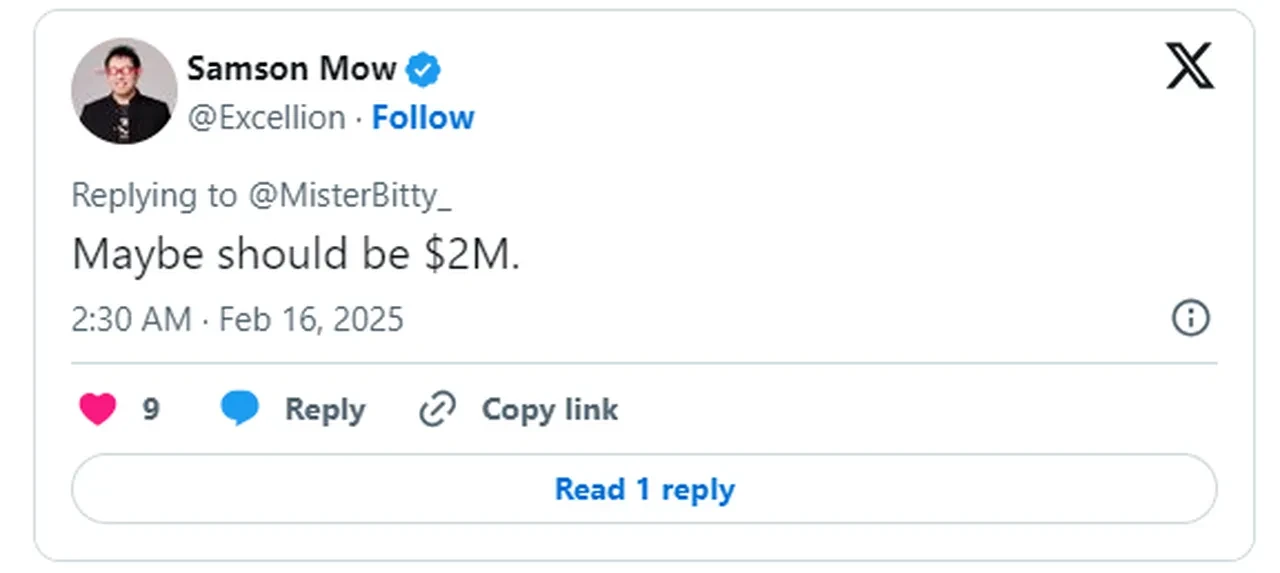
Task: Click the "Replying to" text
Action: tap(154, 195)
